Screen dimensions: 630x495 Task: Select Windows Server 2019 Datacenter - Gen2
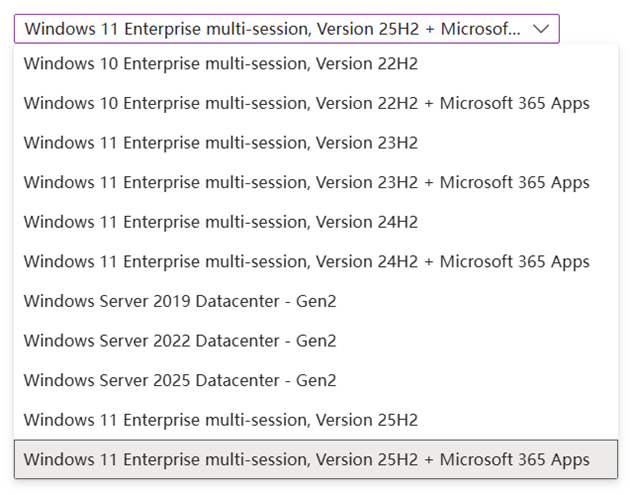pos(180,301)
